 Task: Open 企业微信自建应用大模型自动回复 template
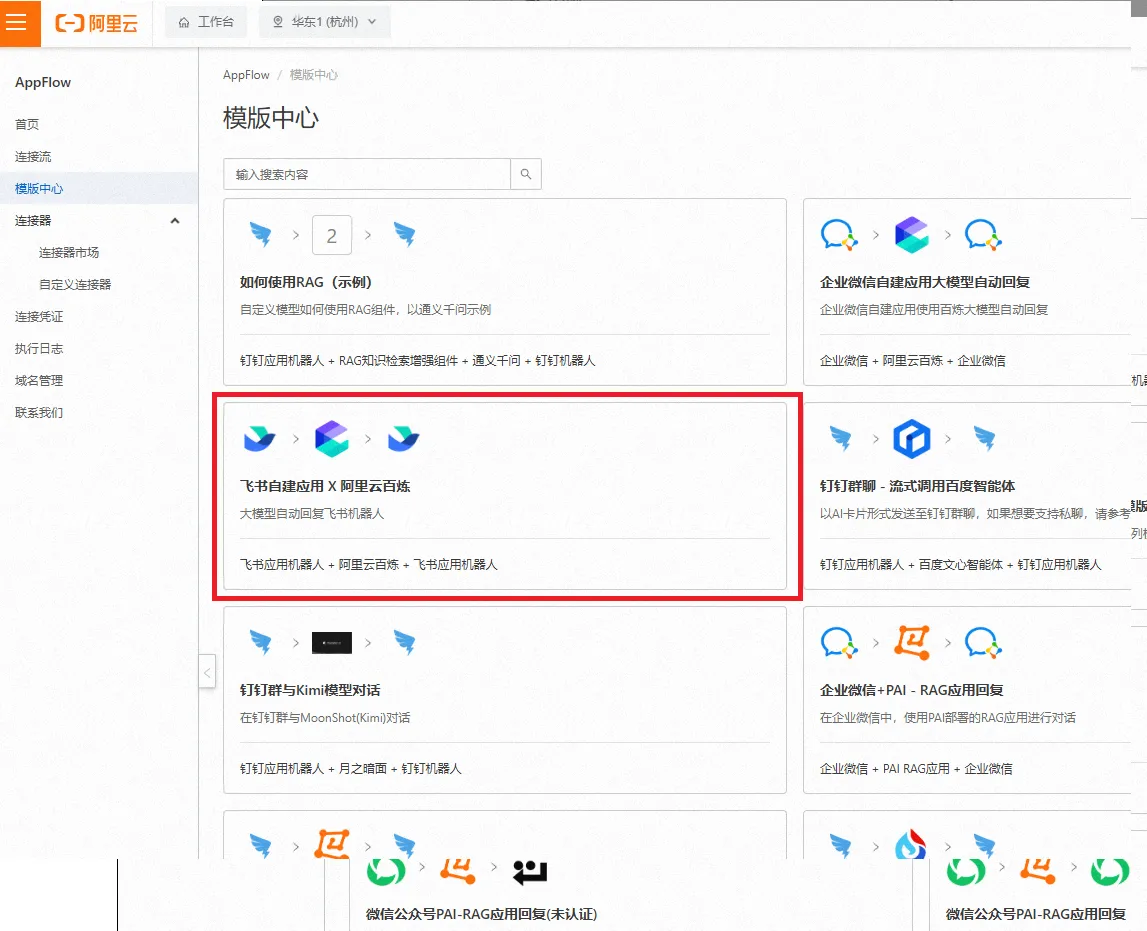click(x=925, y=282)
